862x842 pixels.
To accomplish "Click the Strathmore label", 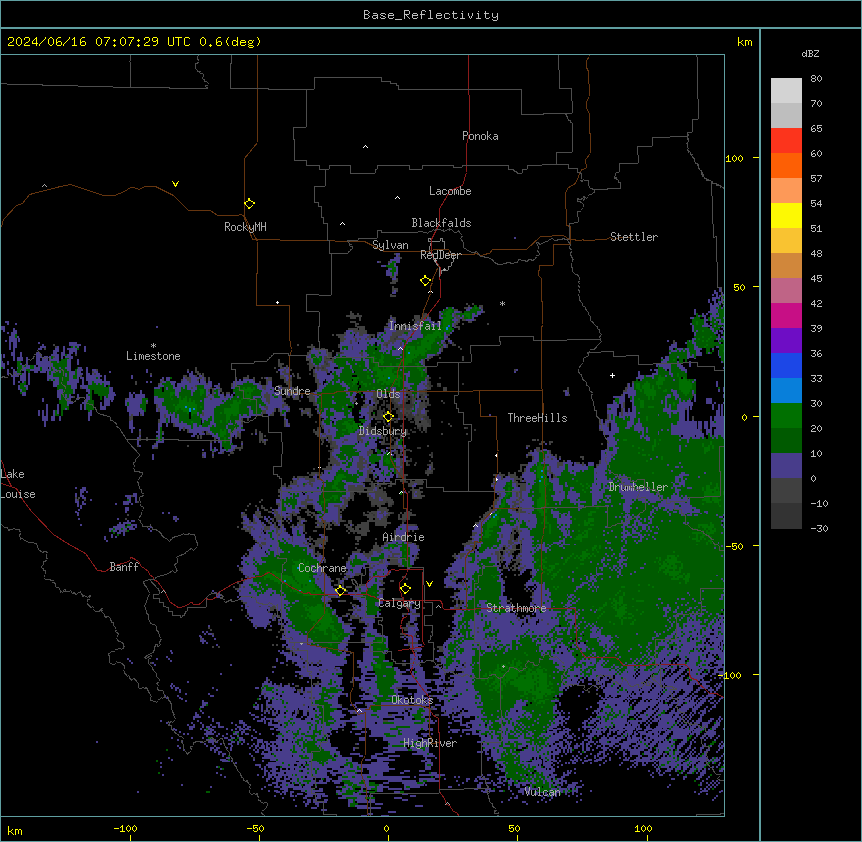I will tap(516, 608).
